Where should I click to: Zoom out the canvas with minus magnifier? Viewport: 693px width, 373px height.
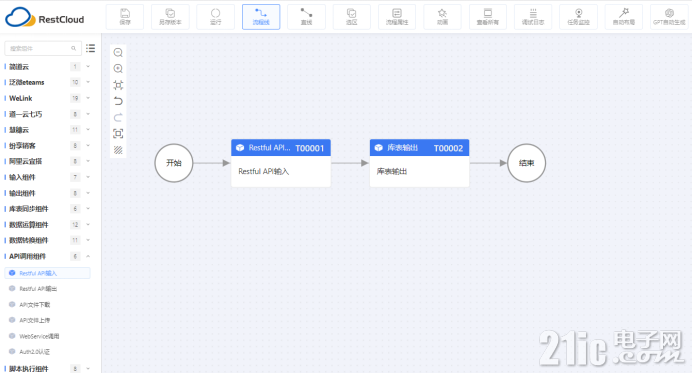pos(118,53)
